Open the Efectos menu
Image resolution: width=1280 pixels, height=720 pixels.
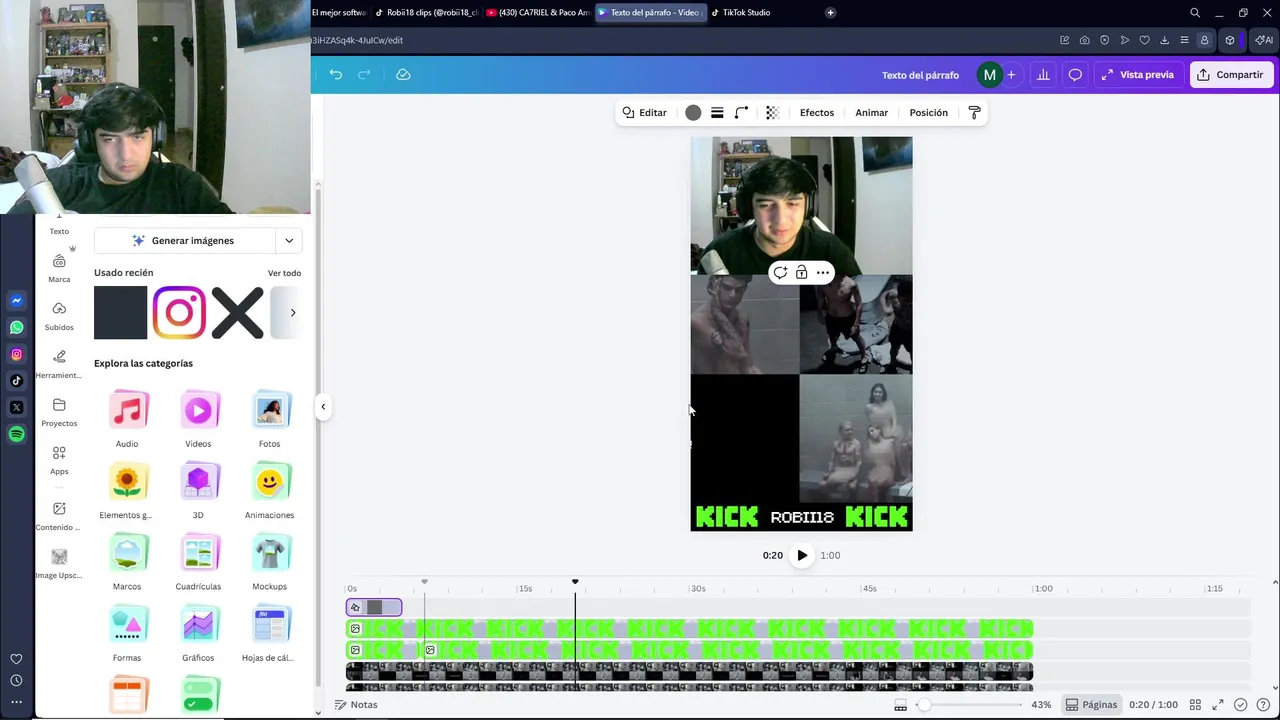(x=817, y=113)
